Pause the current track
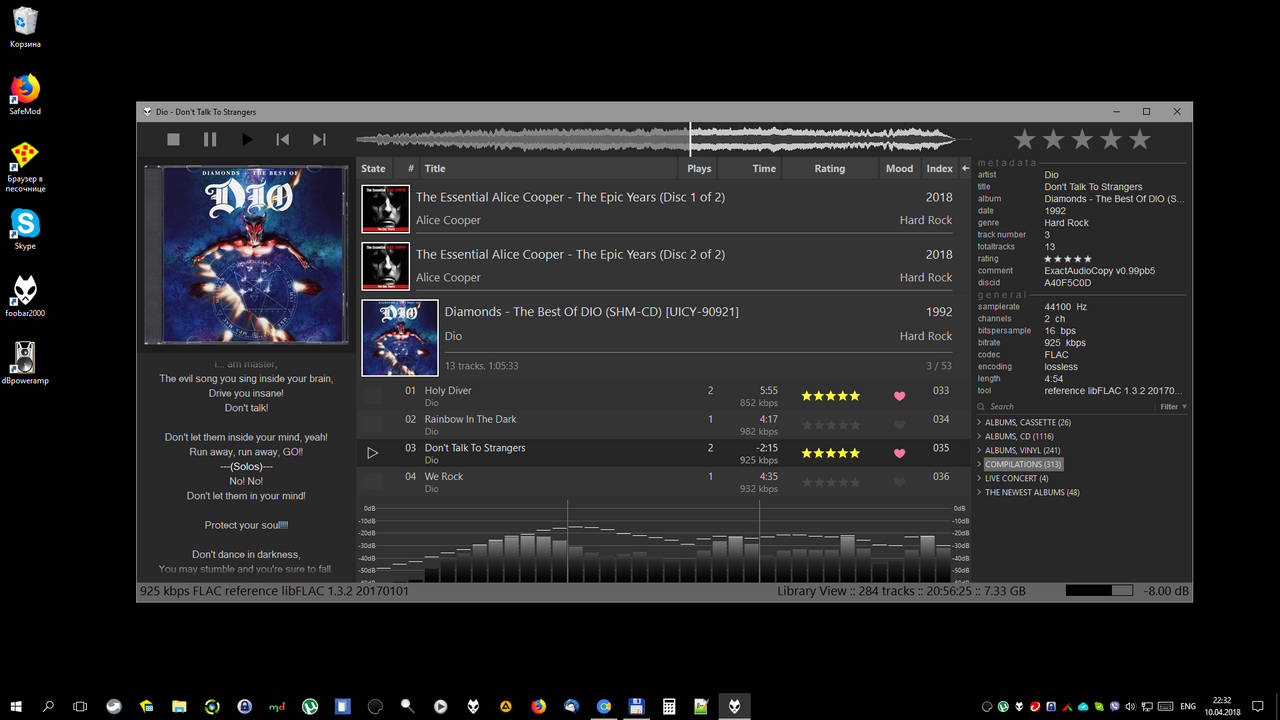The width and height of the screenshot is (1280, 720). [210, 140]
